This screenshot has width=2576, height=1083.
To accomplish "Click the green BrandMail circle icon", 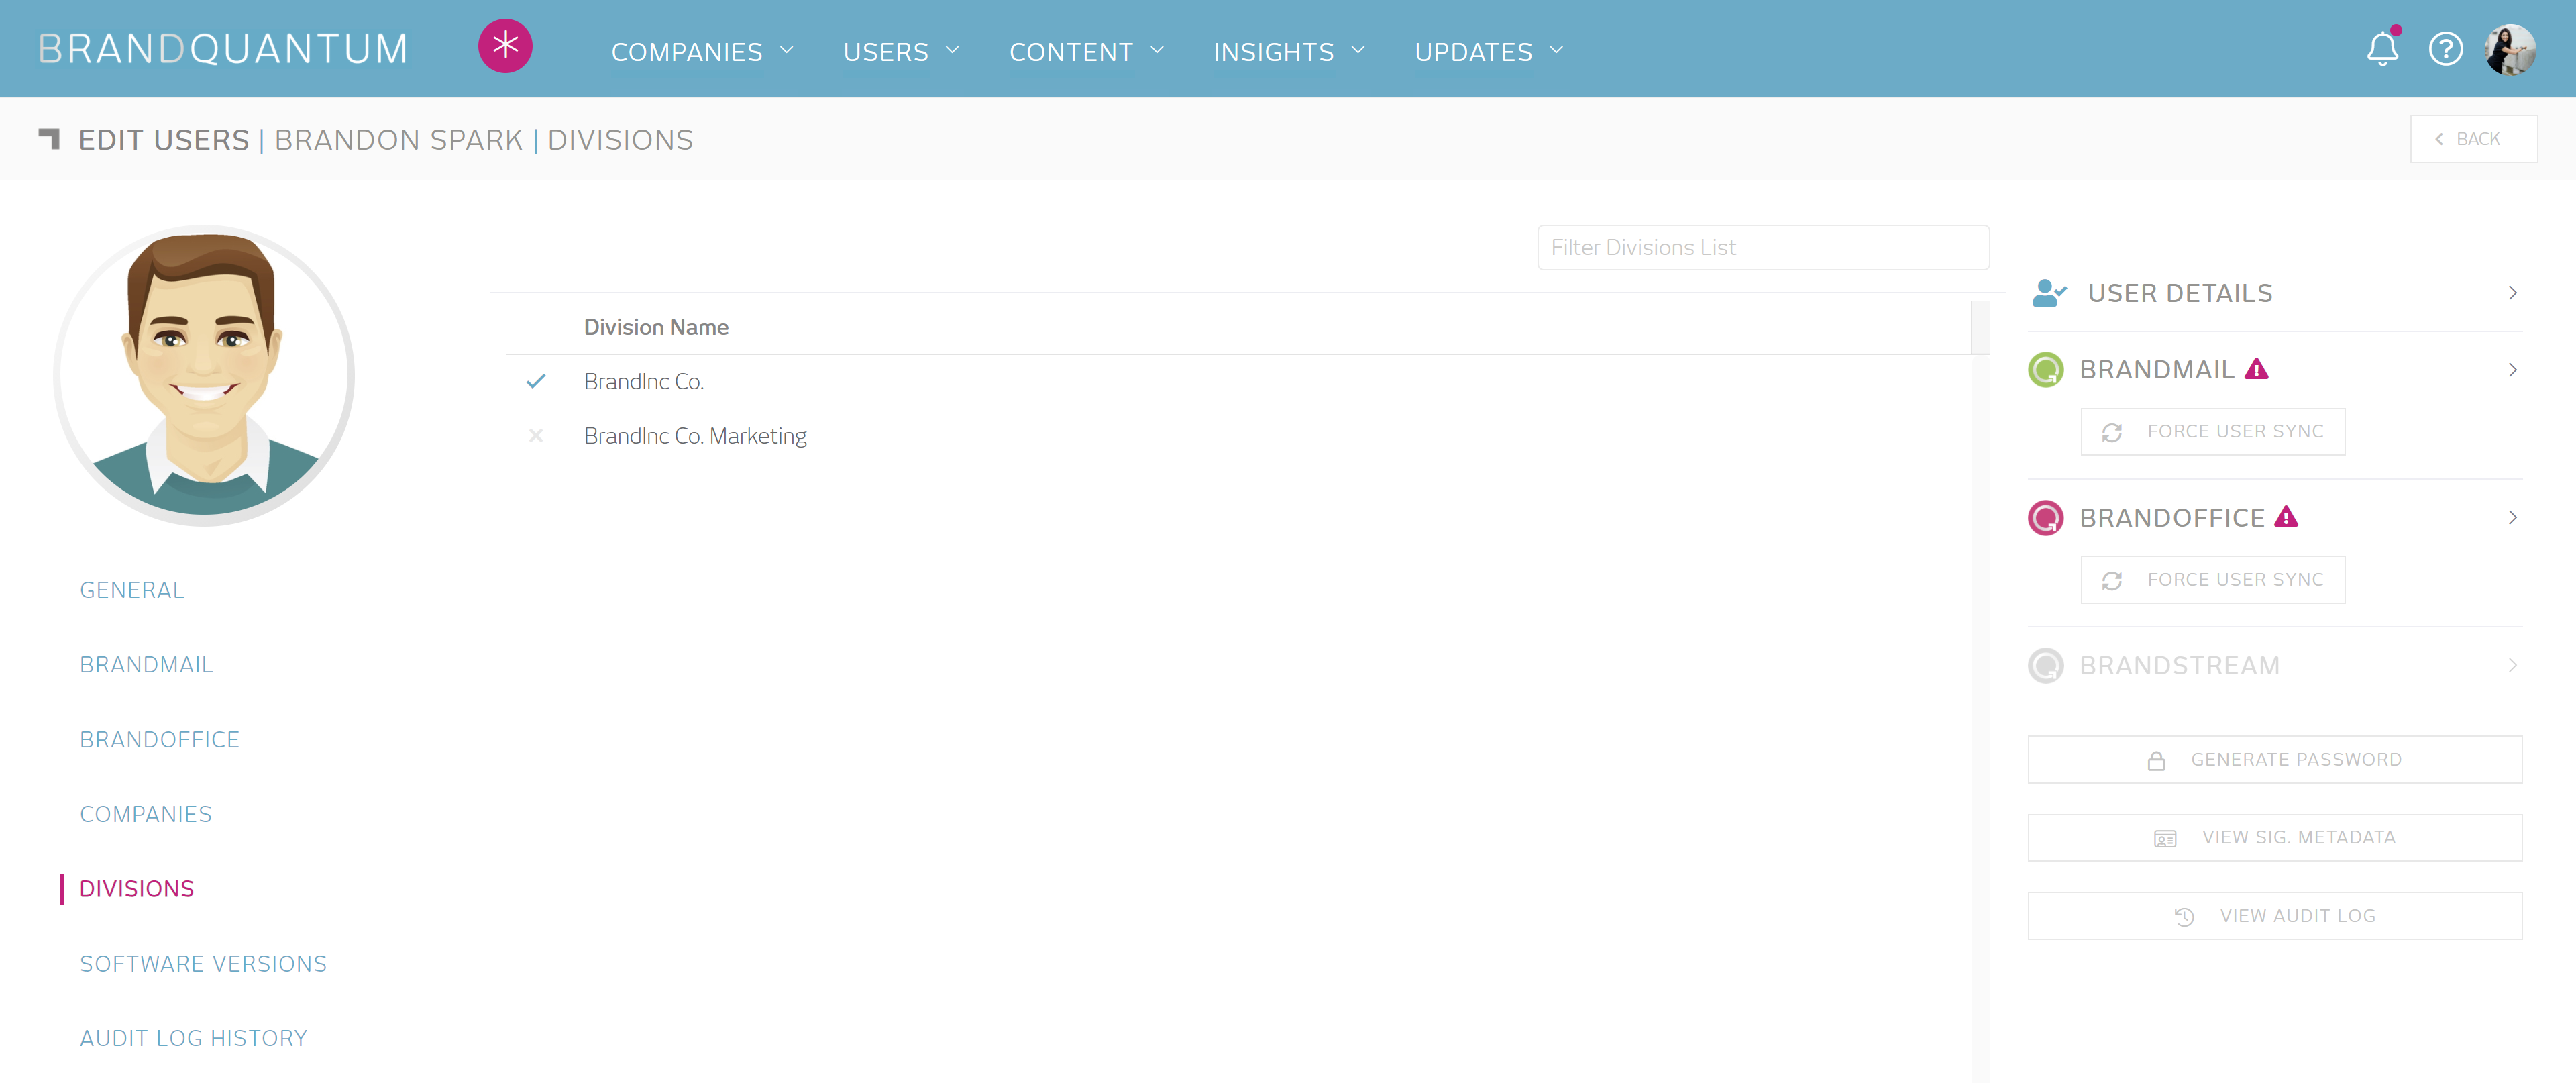I will pos(2045,370).
